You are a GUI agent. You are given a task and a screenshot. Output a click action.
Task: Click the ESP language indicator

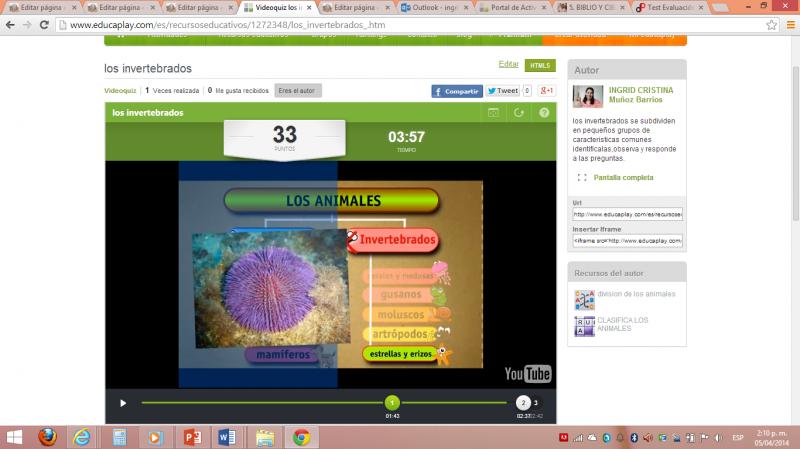click(738, 438)
